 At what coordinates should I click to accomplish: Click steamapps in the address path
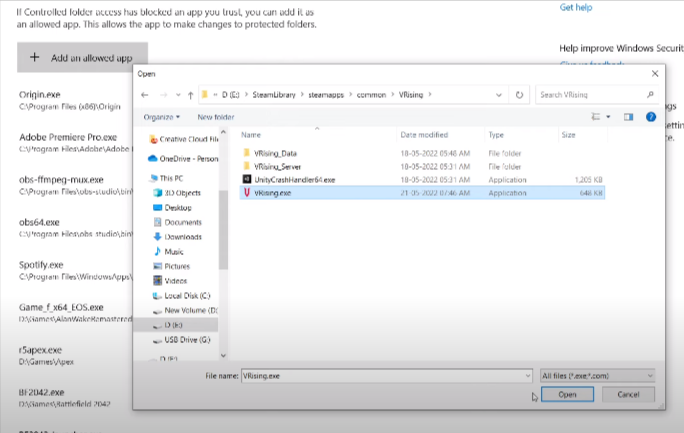(x=326, y=95)
